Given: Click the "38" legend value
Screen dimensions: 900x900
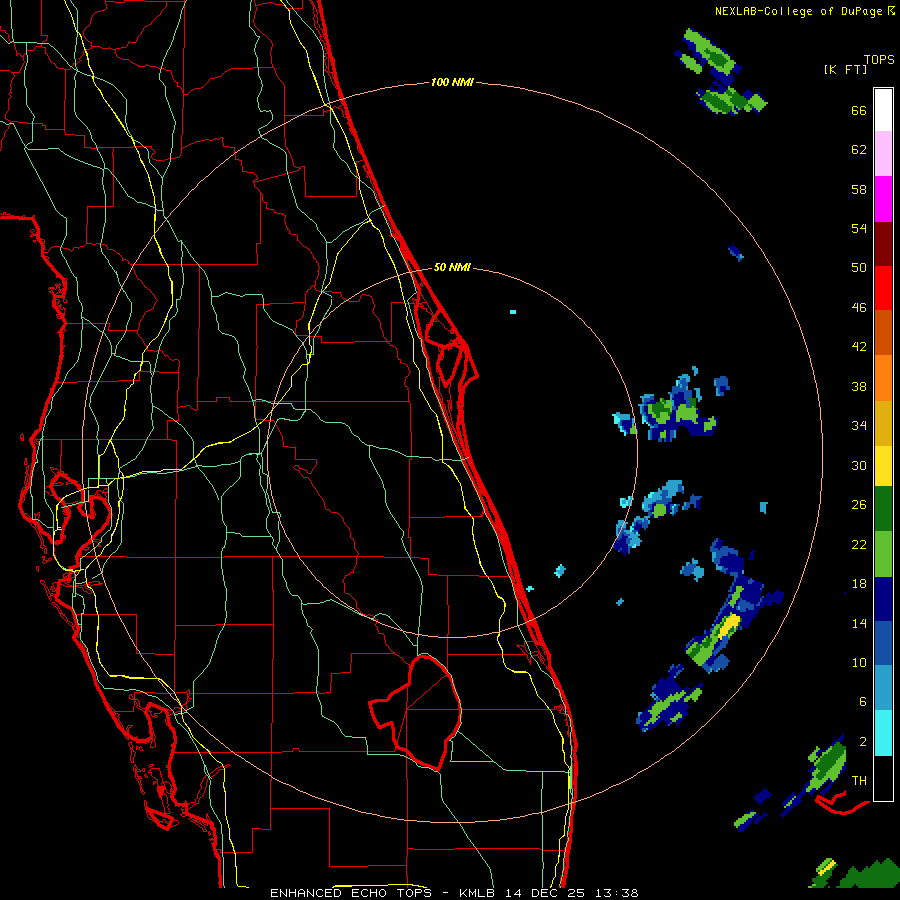Looking at the screenshot, I should (x=859, y=386).
